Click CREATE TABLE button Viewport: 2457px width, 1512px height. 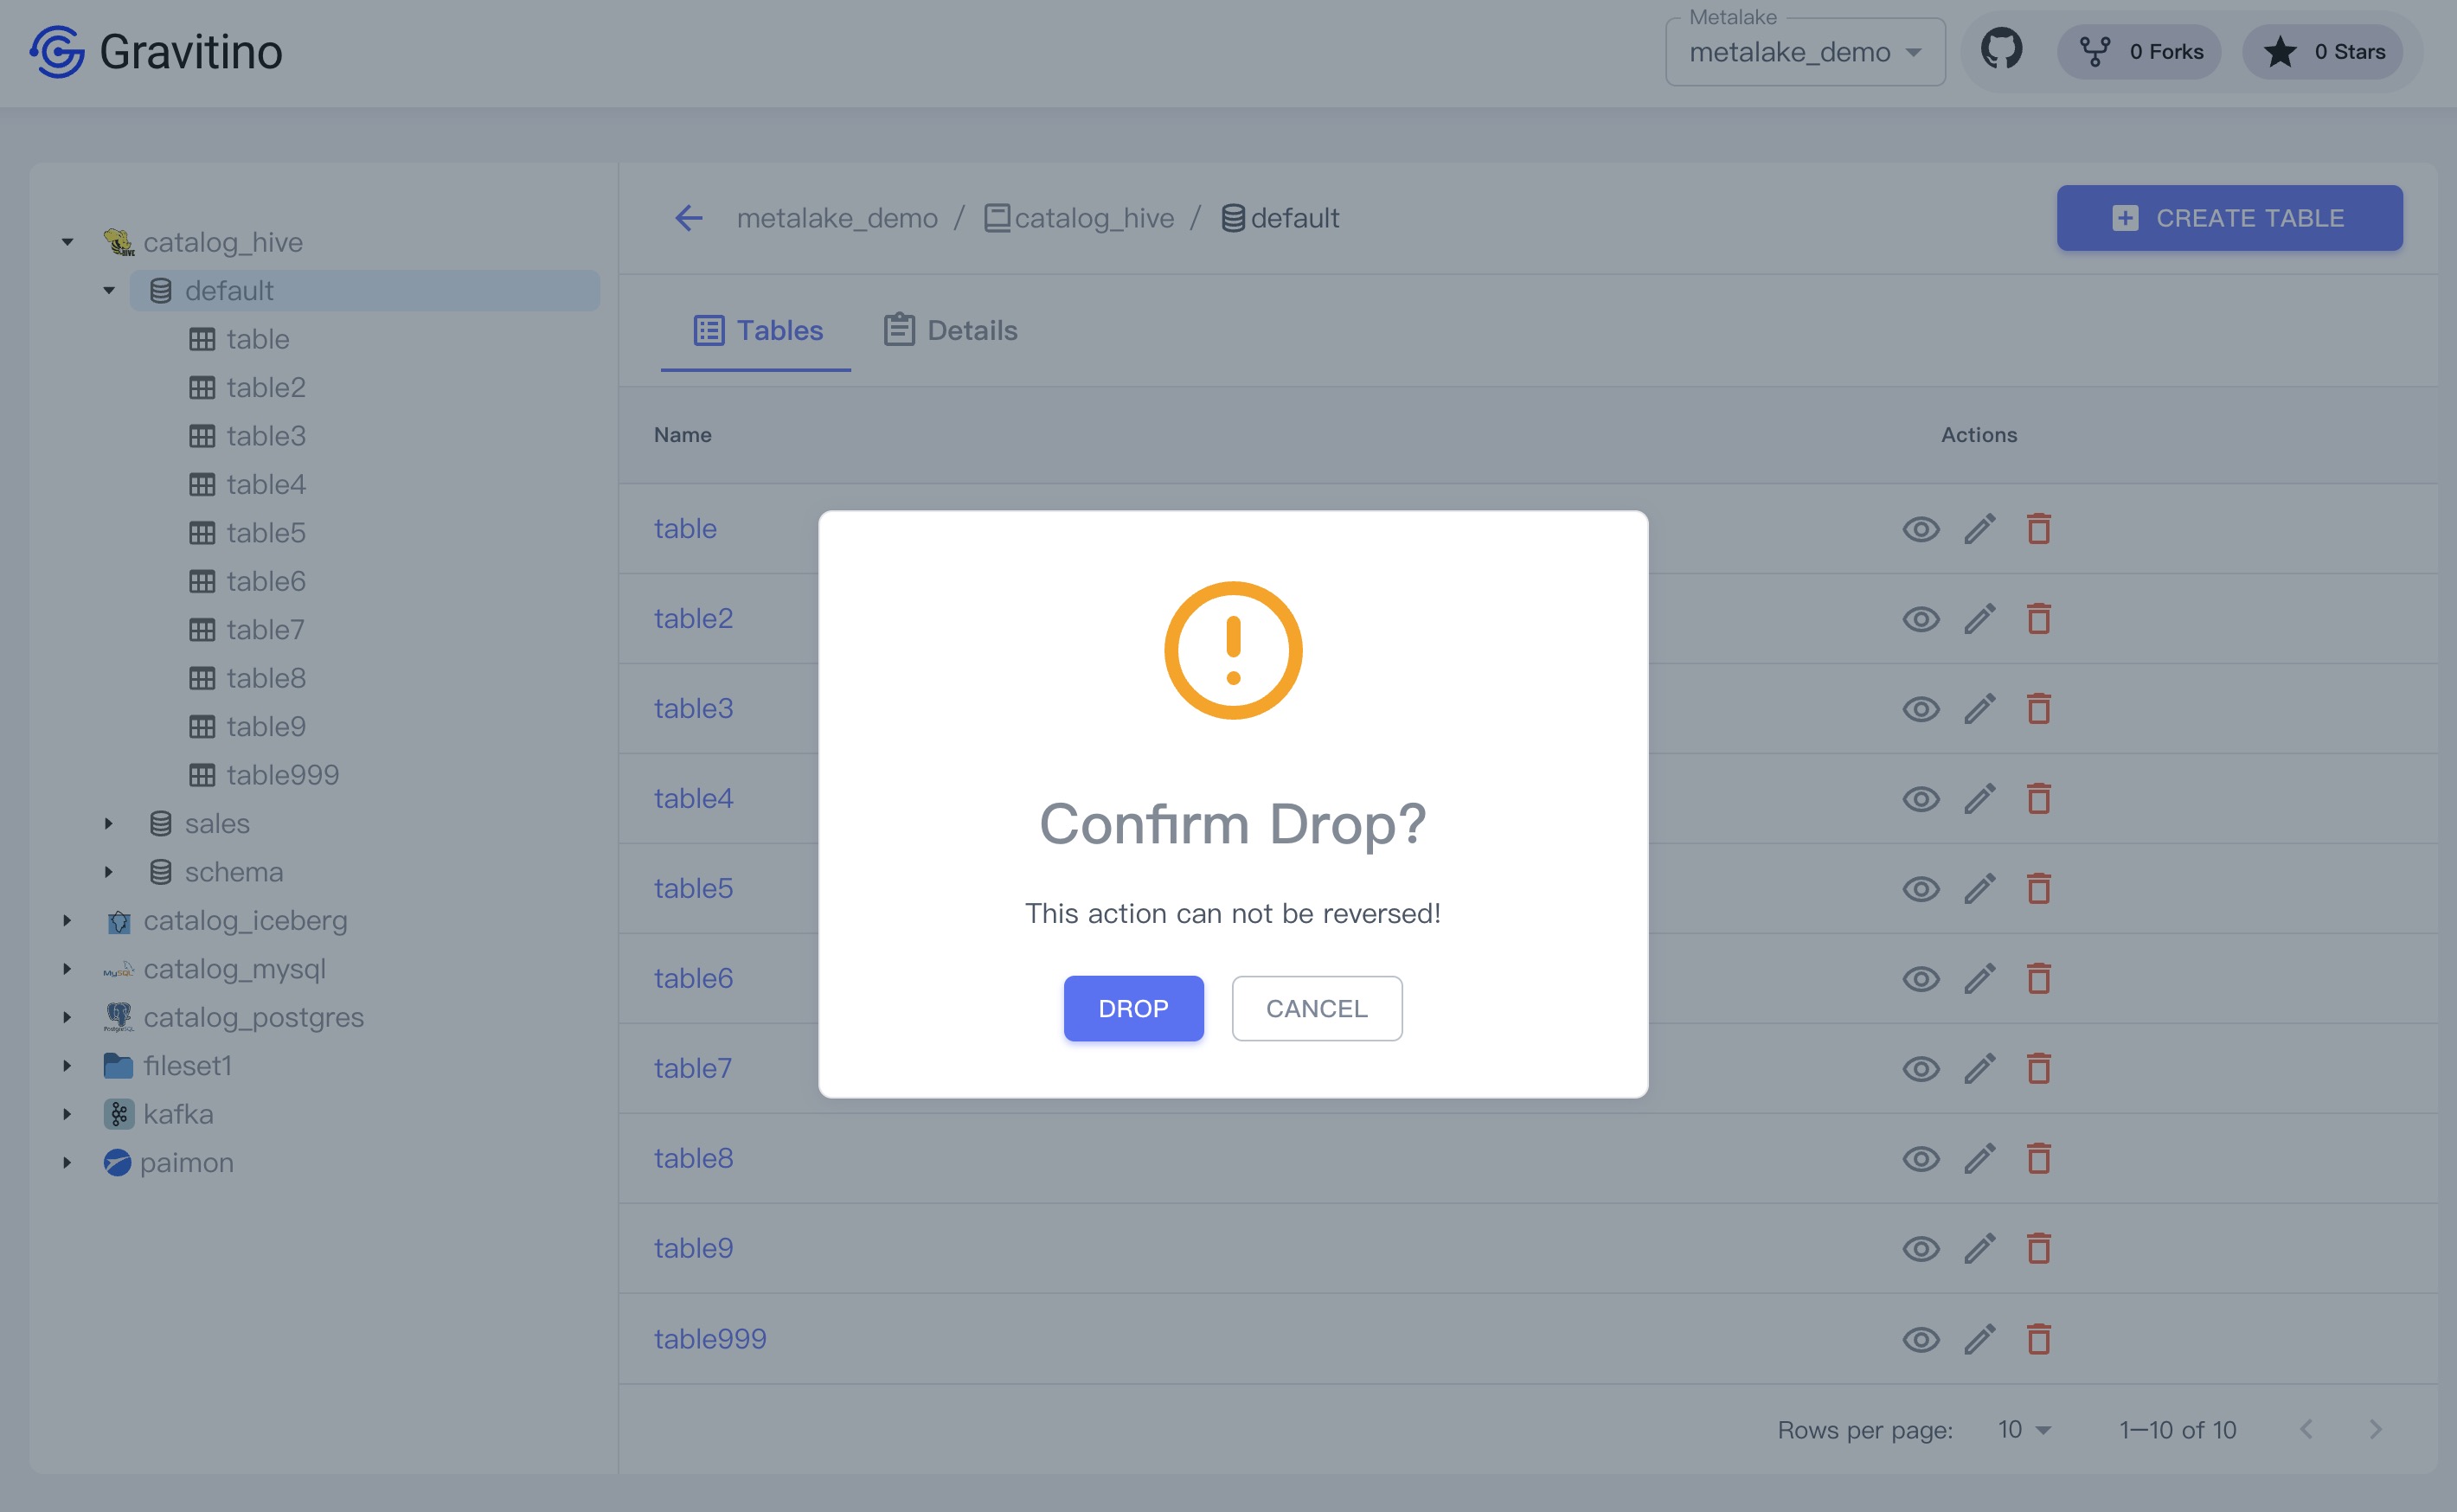(2229, 217)
